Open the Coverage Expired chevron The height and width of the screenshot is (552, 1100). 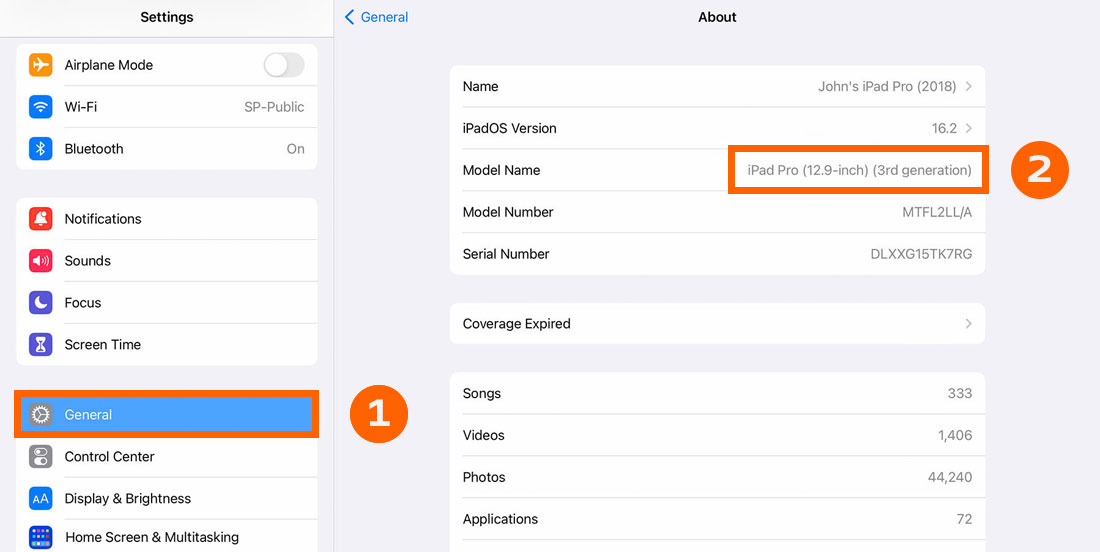tap(969, 323)
